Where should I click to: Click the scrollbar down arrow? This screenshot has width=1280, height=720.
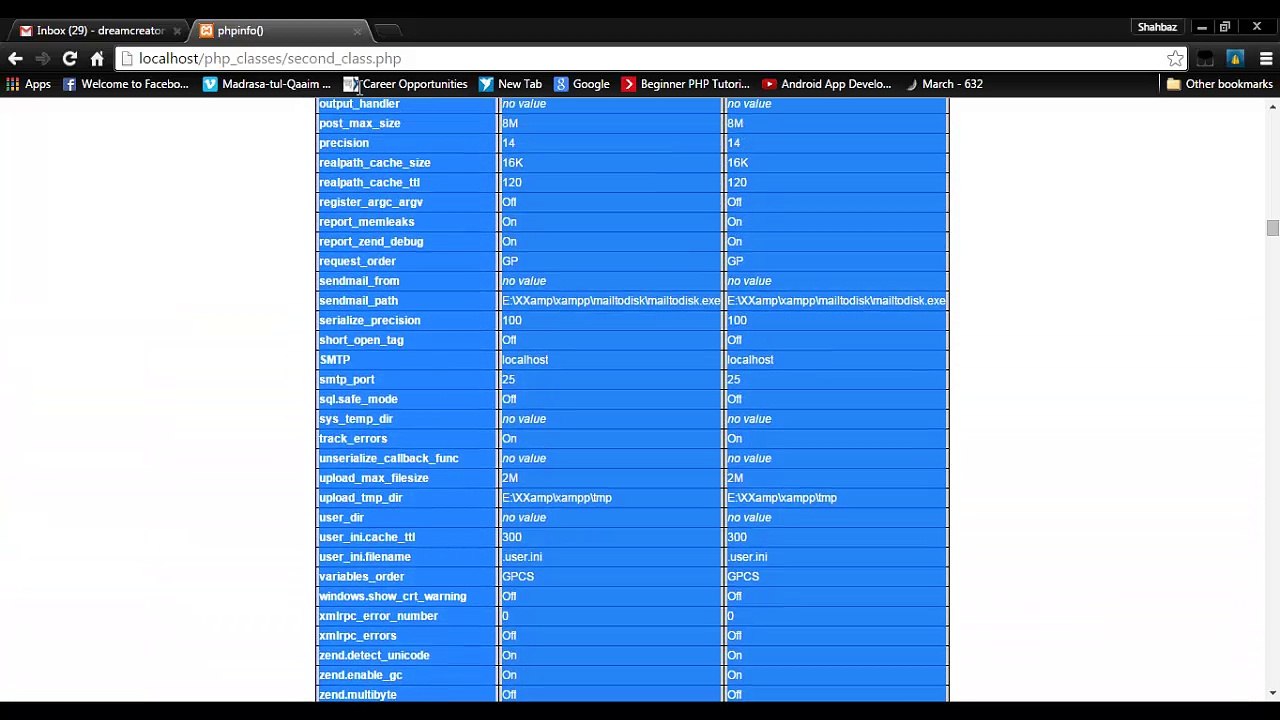(1272, 693)
